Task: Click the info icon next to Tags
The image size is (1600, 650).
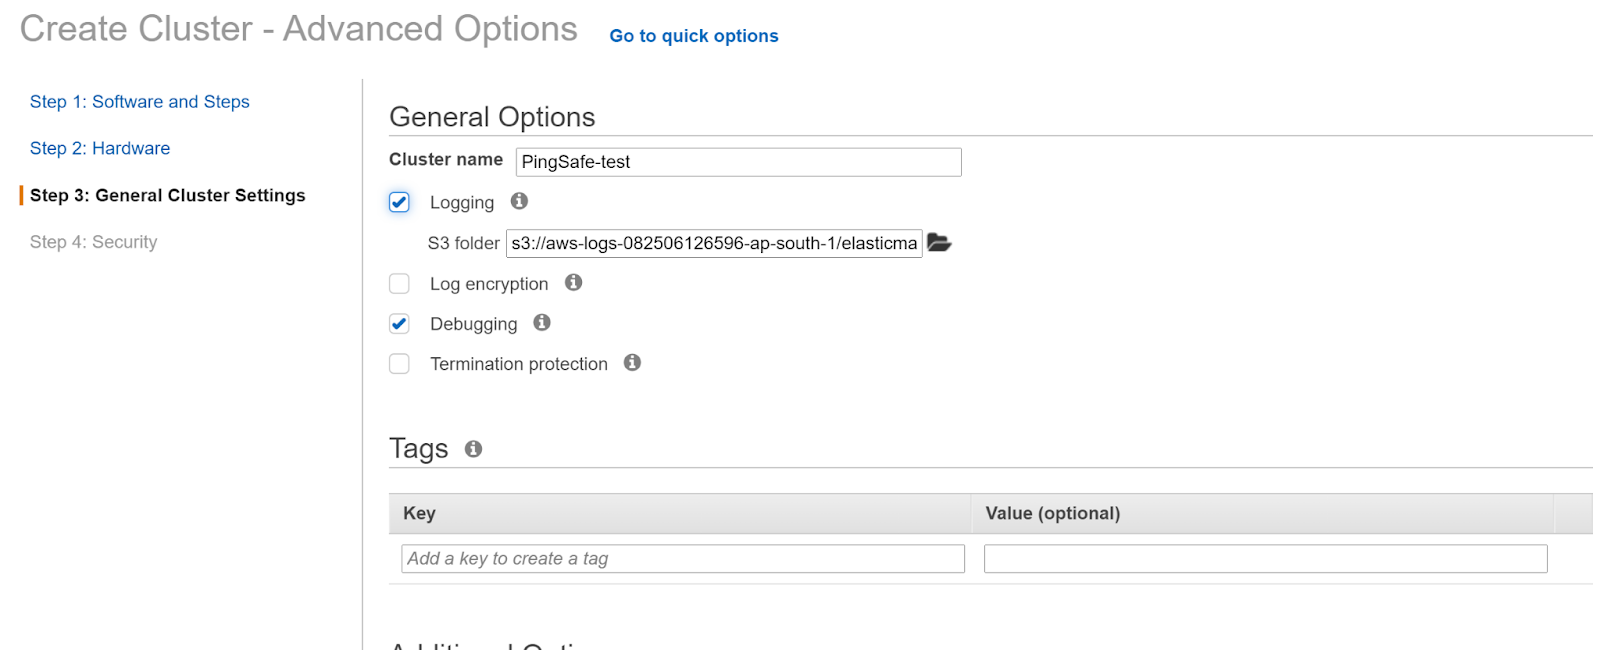Action: 473,449
